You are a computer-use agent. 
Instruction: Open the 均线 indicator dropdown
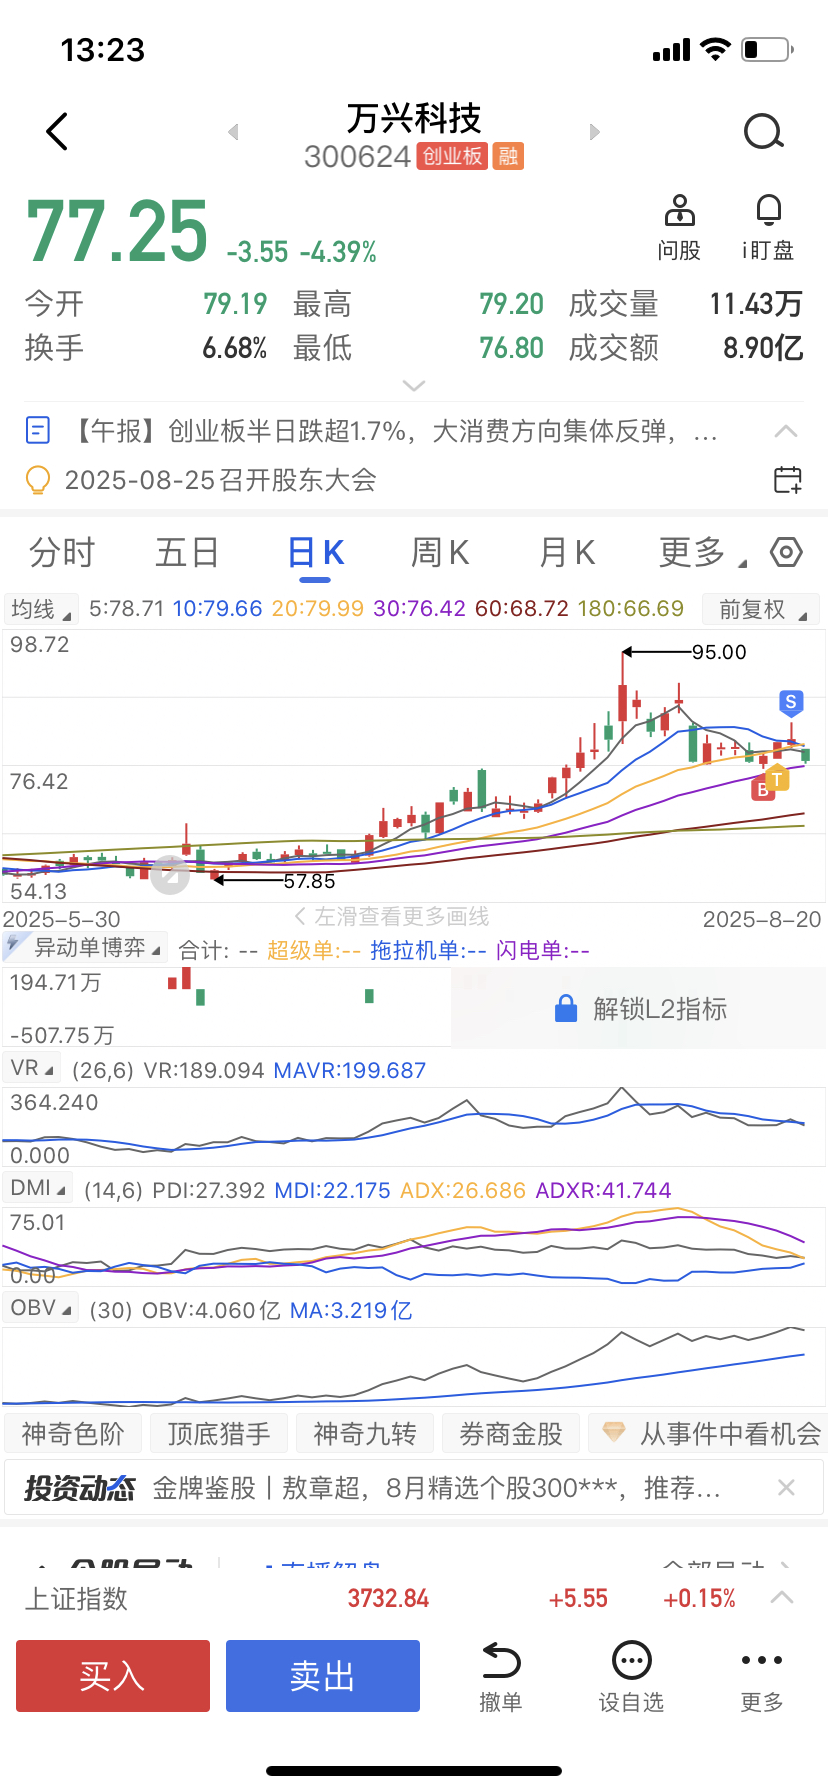coord(41,609)
